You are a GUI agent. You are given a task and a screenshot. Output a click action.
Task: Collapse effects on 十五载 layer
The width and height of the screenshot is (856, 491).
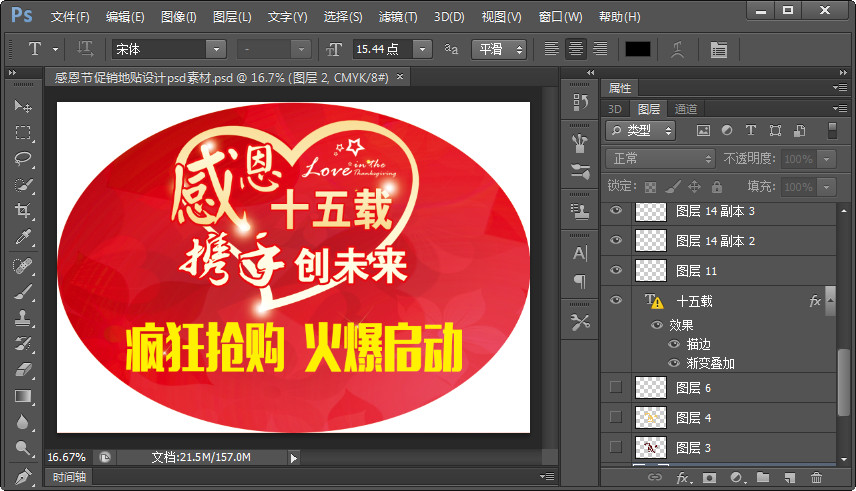tap(830, 300)
